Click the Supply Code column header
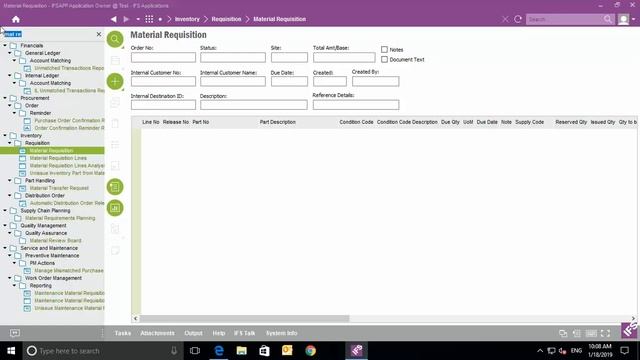 click(x=529, y=122)
